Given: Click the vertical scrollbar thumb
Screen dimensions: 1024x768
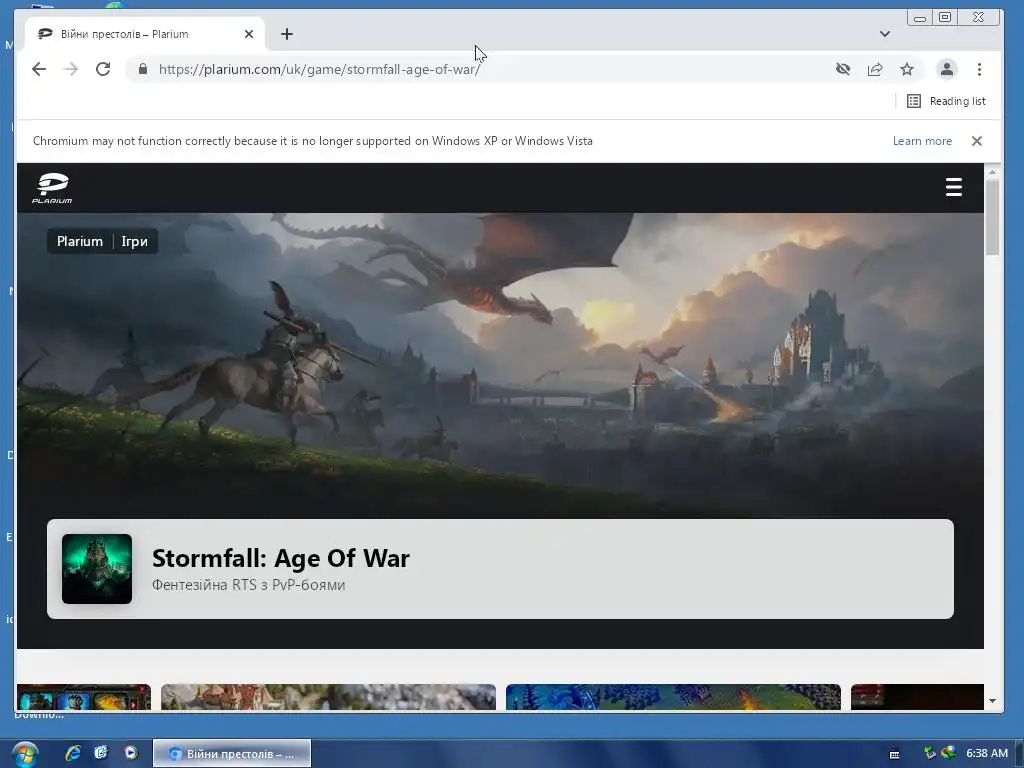Looking at the screenshot, I should click(x=993, y=217).
